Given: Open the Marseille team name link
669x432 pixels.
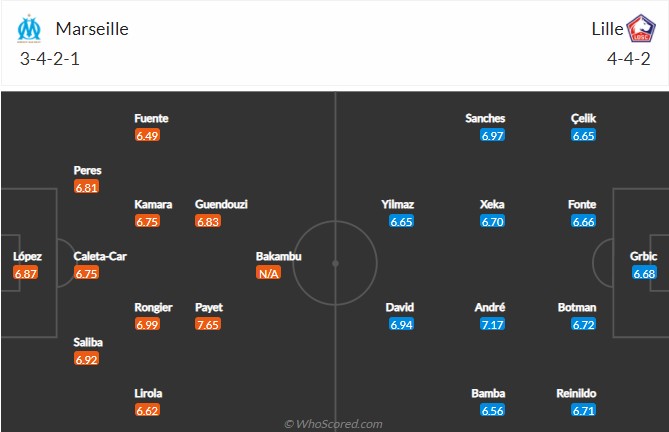Looking at the screenshot, I should point(92,29).
